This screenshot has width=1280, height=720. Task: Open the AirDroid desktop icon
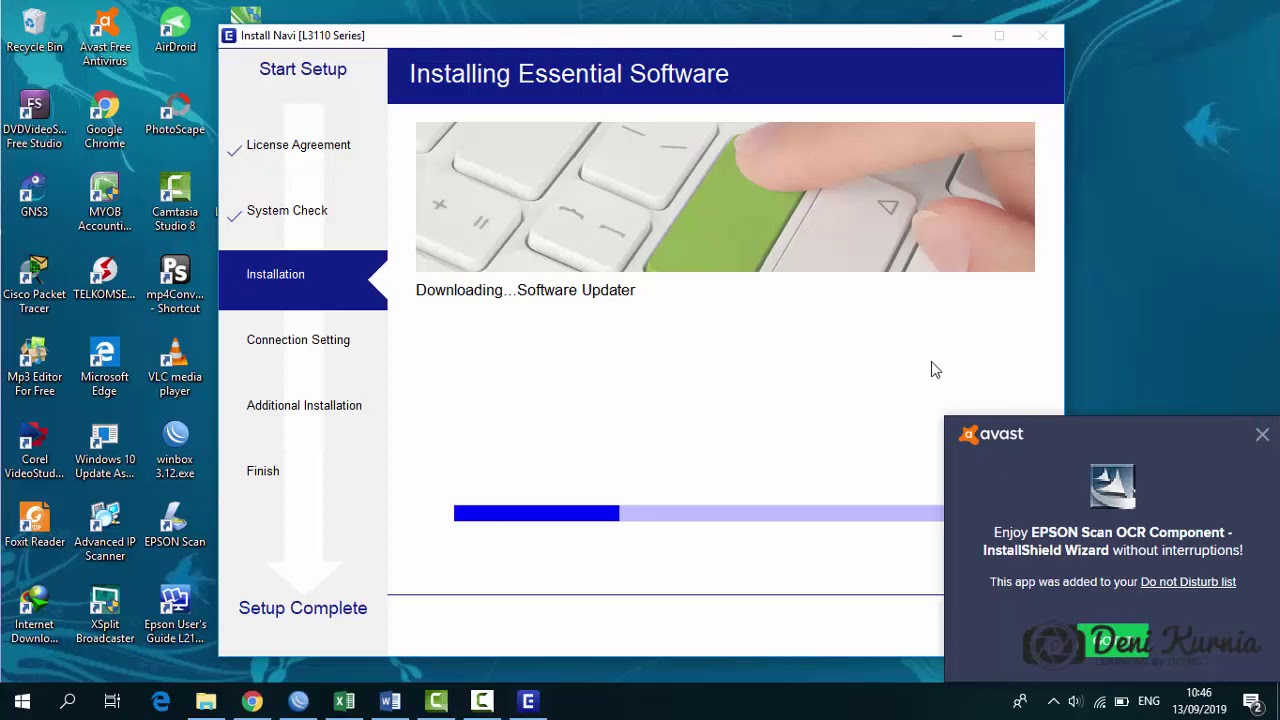click(x=175, y=31)
